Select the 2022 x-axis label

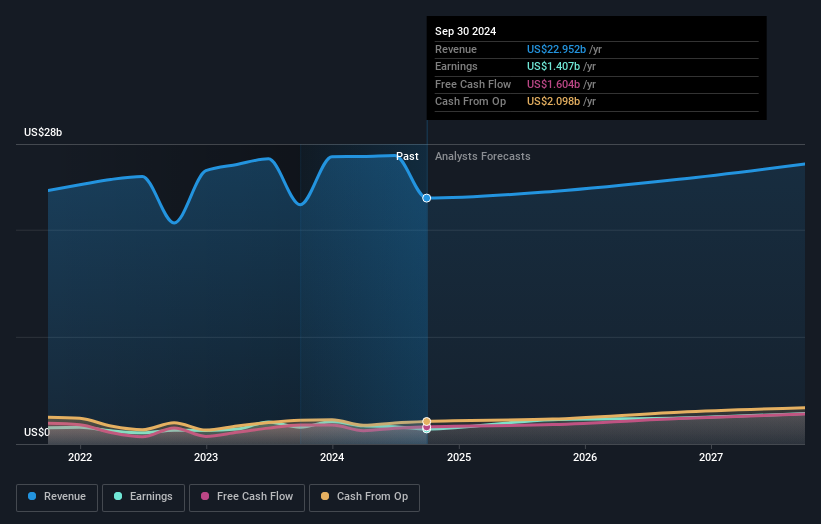80,457
